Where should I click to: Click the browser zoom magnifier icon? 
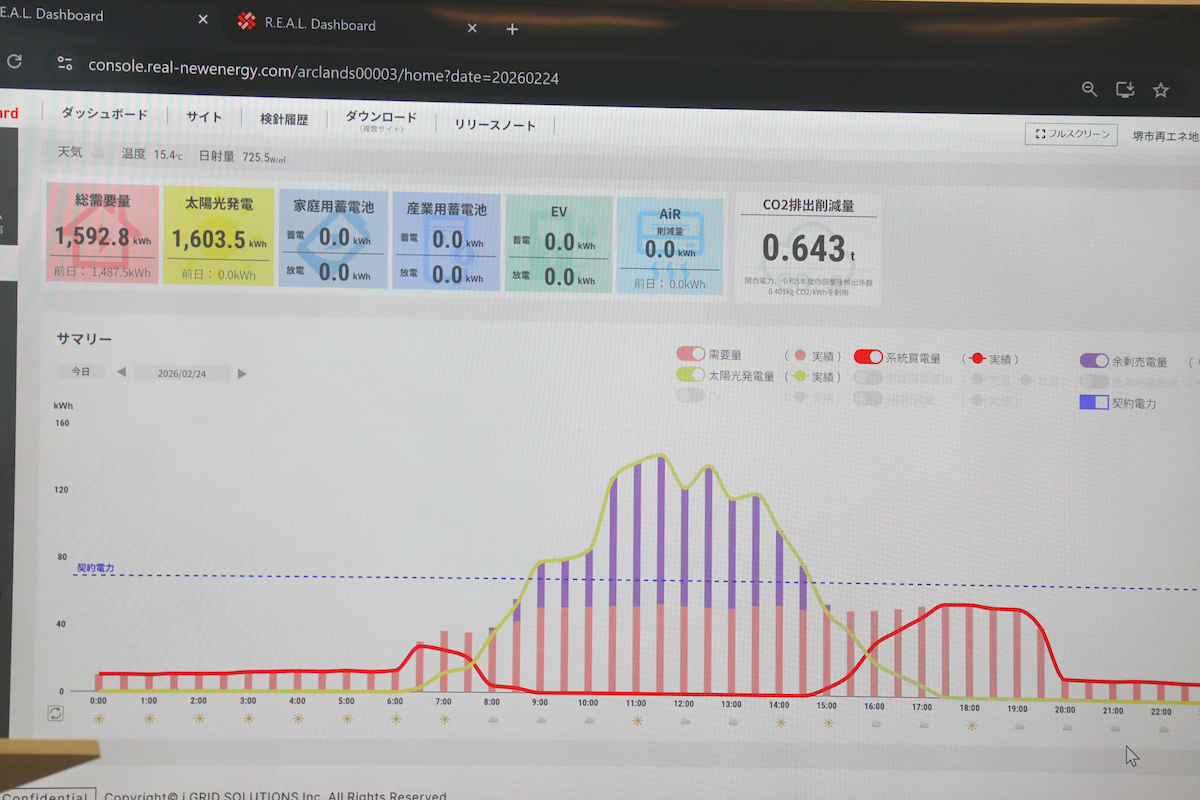1090,90
